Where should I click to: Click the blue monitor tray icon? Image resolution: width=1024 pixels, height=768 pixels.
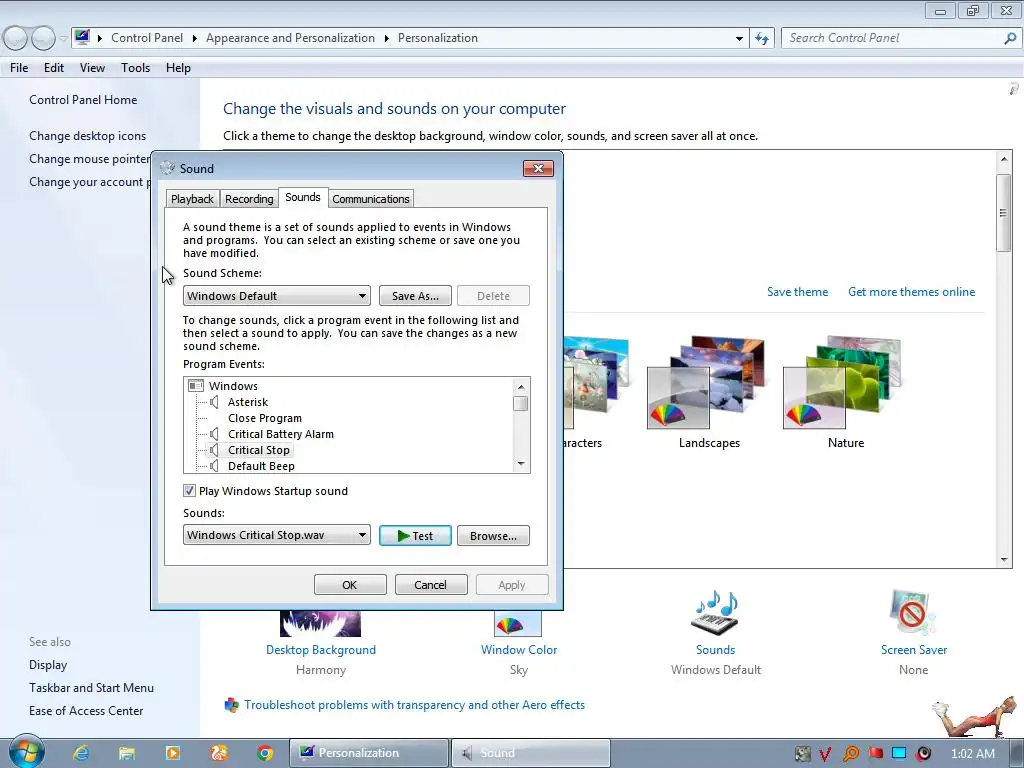click(899, 753)
